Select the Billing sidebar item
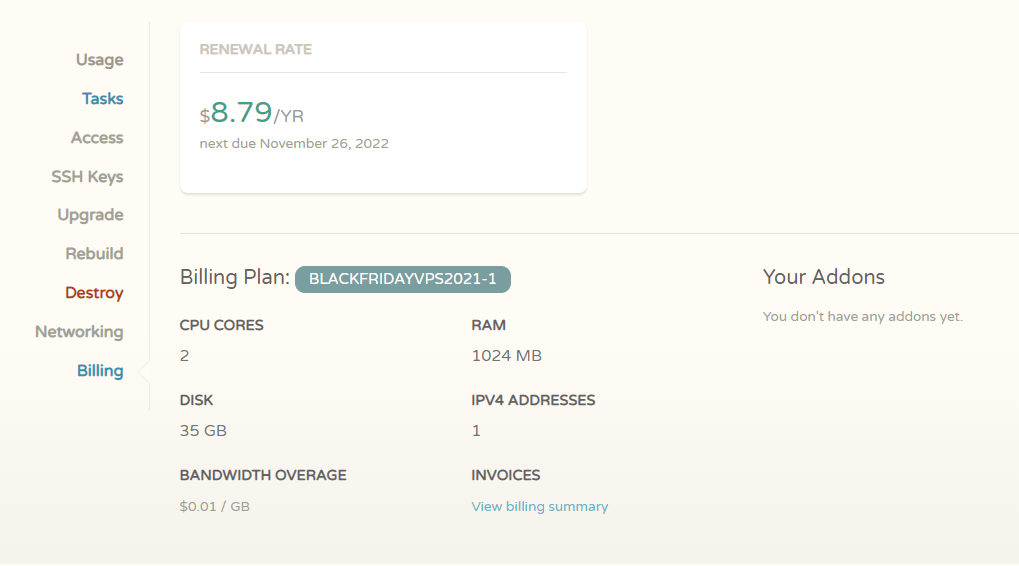 [x=100, y=371]
